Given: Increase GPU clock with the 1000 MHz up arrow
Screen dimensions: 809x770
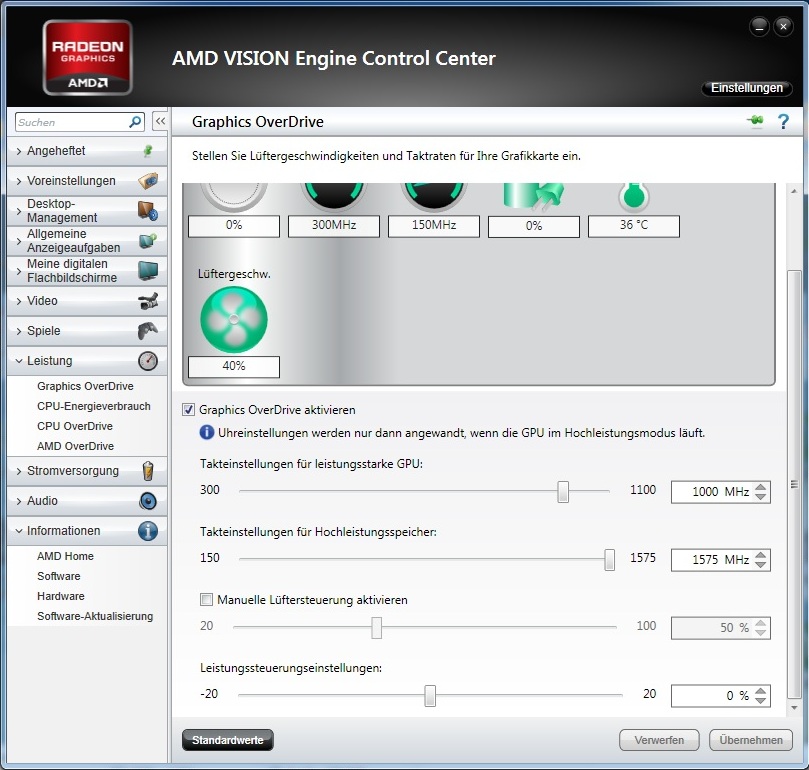Looking at the screenshot, I should click(760, 487).
